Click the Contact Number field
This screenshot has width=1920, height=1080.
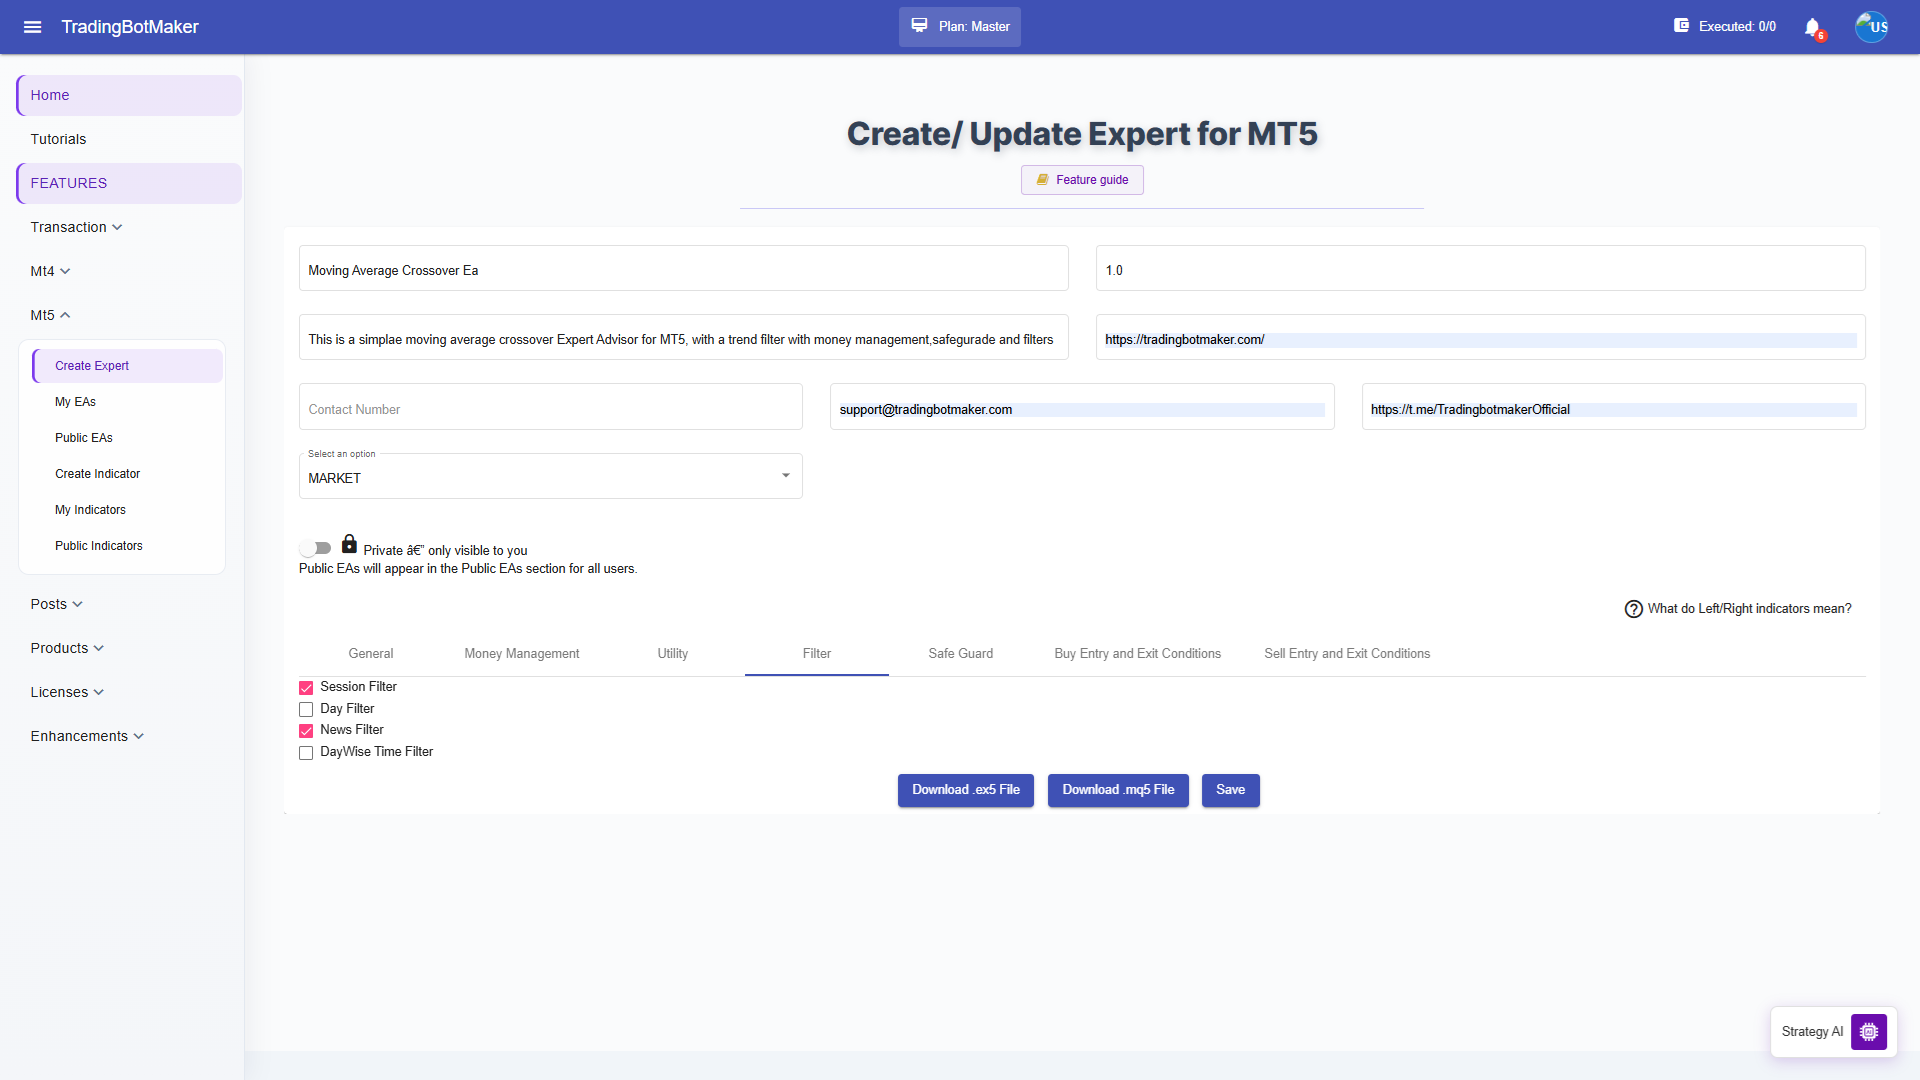click(x=551, y=408)
